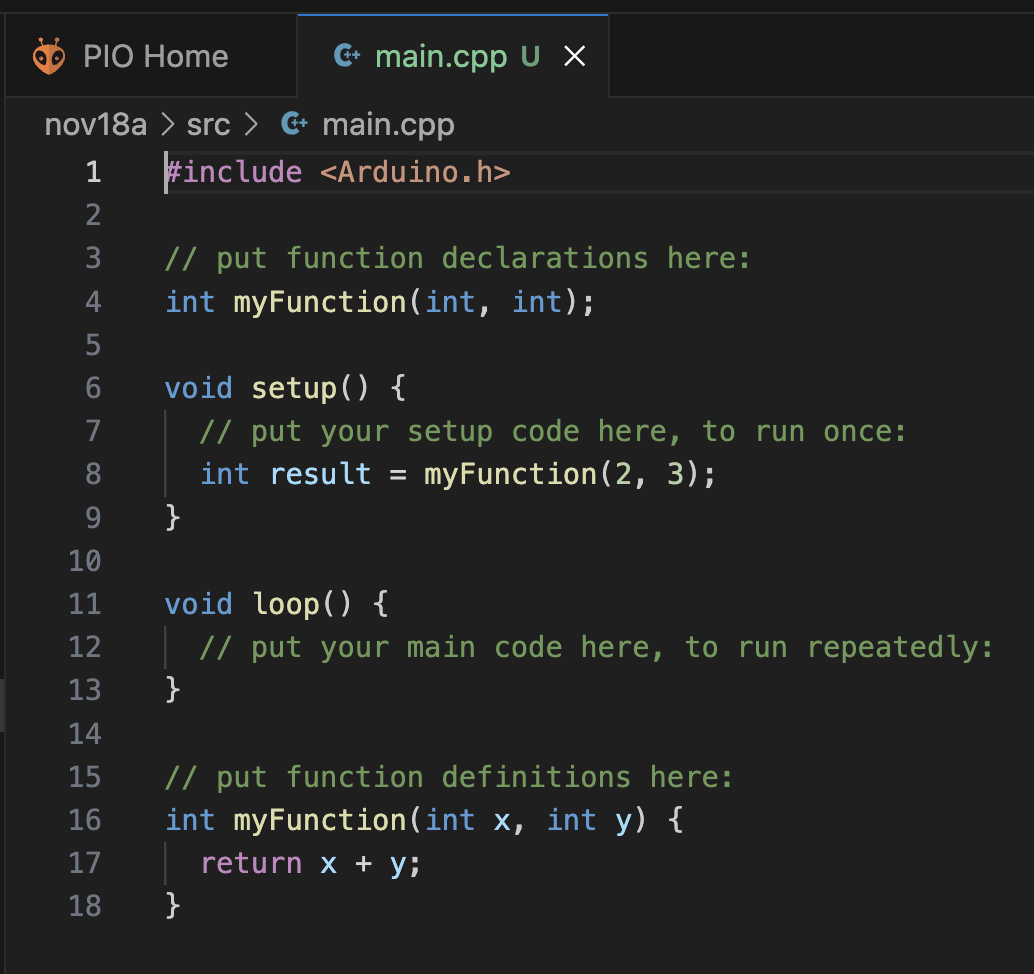Viewport: 1034px width, 974px height.
Task: Click the C++ icon in the breadcrumb
Action: (294, 123)
